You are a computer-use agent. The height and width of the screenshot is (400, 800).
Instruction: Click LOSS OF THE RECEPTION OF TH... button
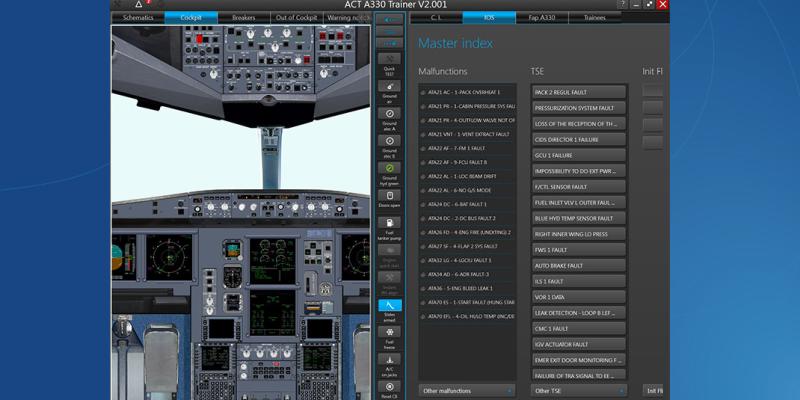(x=579, y=123)
